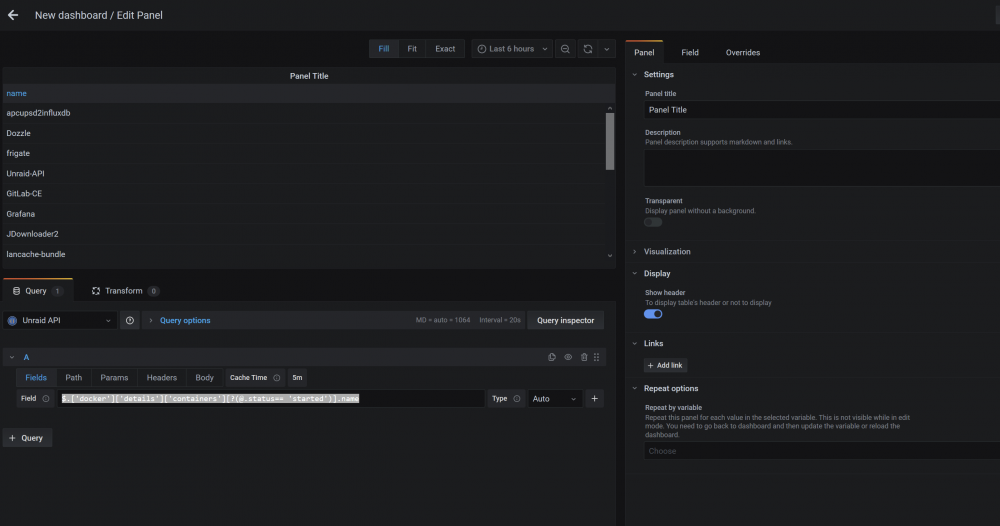Image resolution: width=1000 pixels, height=526 pixels.
Task: Open the Unraid API data source dropdown
Action: (x=60, y=321)
